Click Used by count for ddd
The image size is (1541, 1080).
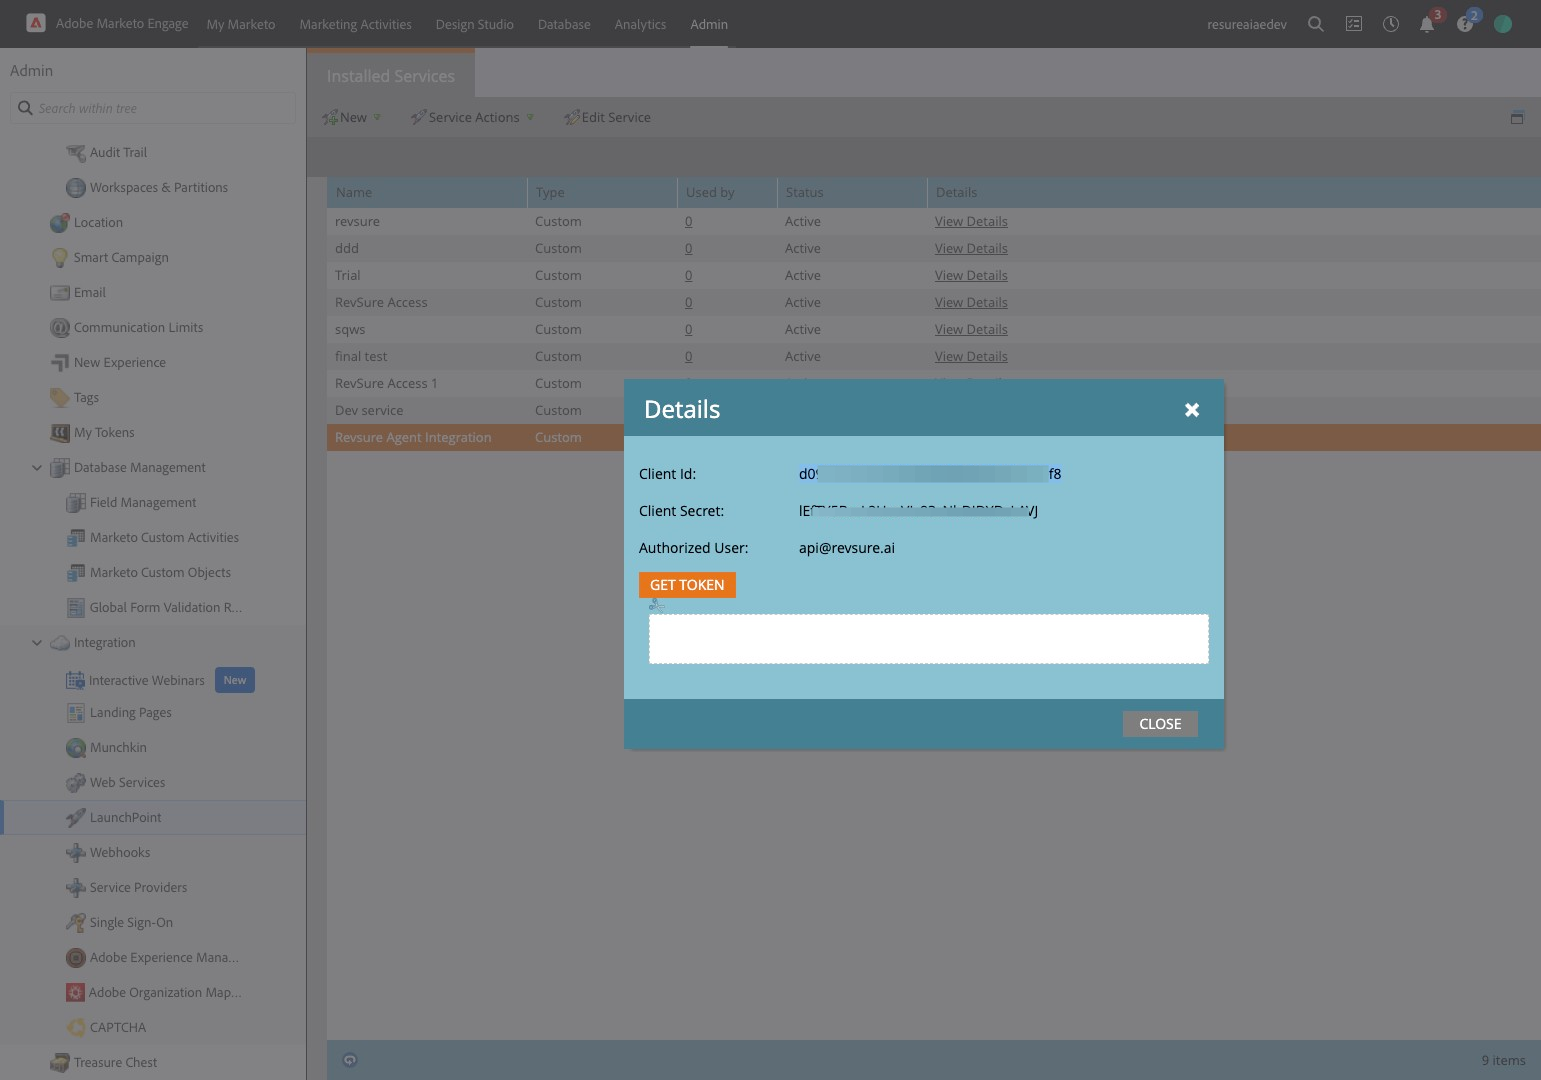click(x=688, y=248)
